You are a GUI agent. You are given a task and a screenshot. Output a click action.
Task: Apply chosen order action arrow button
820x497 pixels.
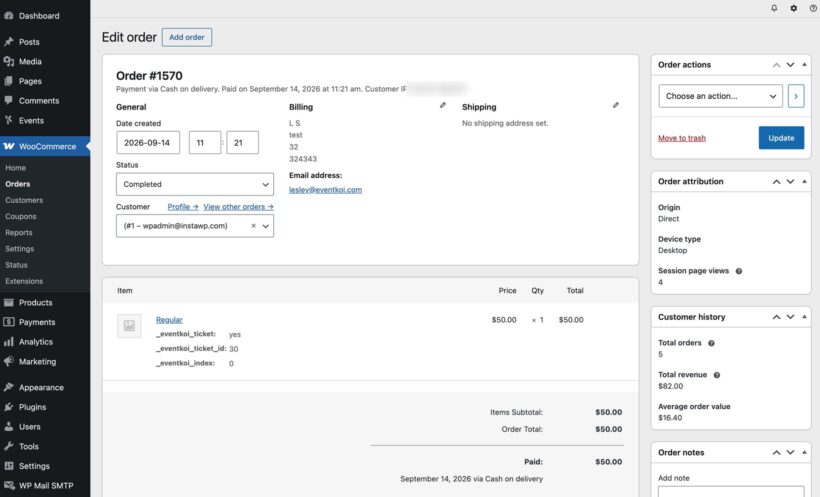796,96
